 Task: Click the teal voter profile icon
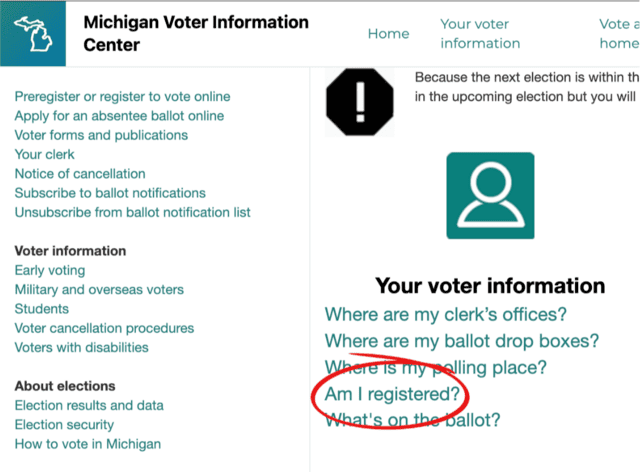pyautogui.click(x=490, y=195)
